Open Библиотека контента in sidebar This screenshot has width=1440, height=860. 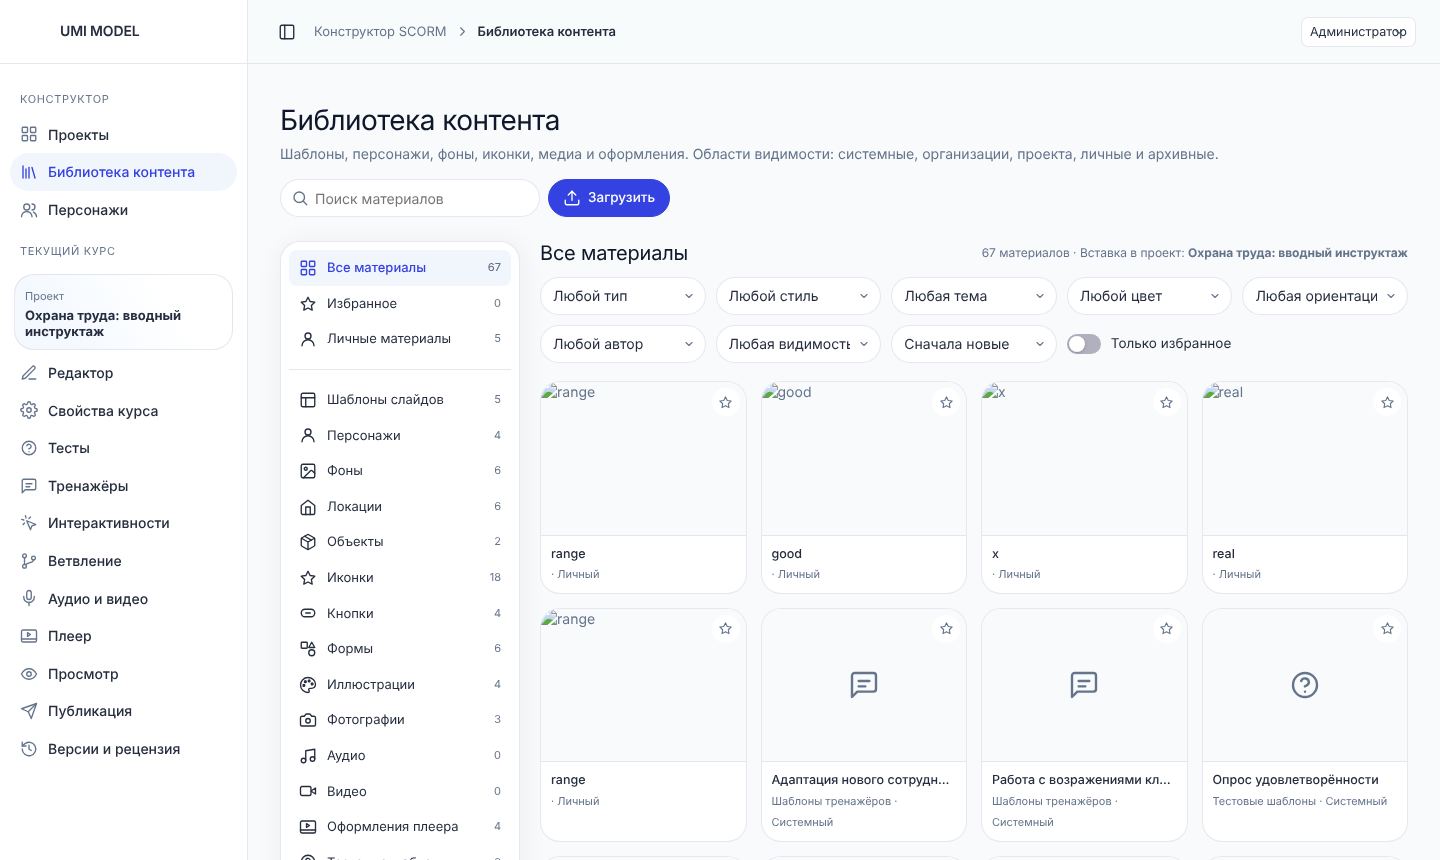pyautogui.click(x=123, y=172)
